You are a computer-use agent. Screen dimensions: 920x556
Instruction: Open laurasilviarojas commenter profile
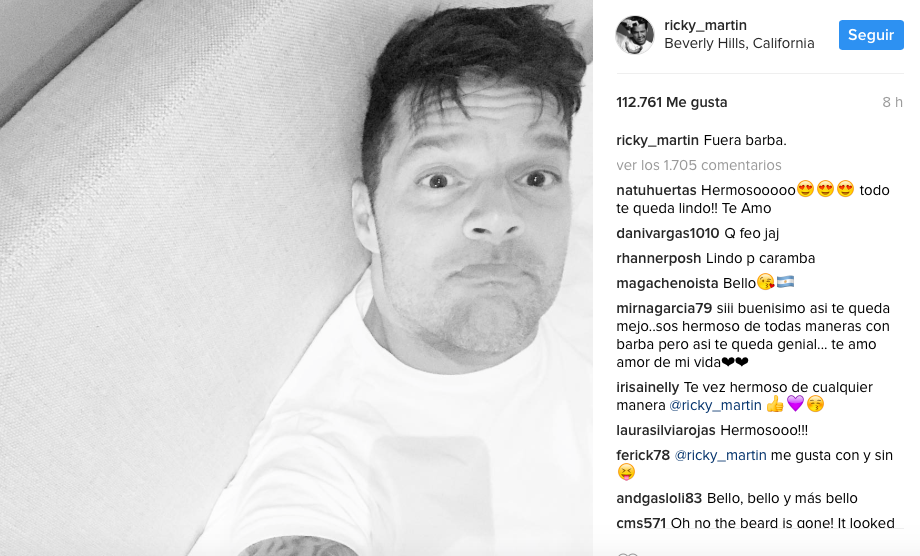(666, 430)
